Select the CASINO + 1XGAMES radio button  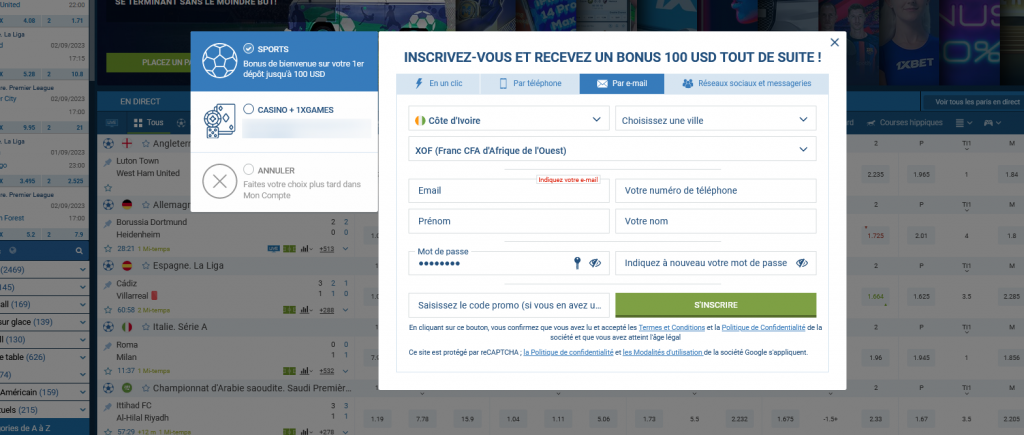point(248,110)
